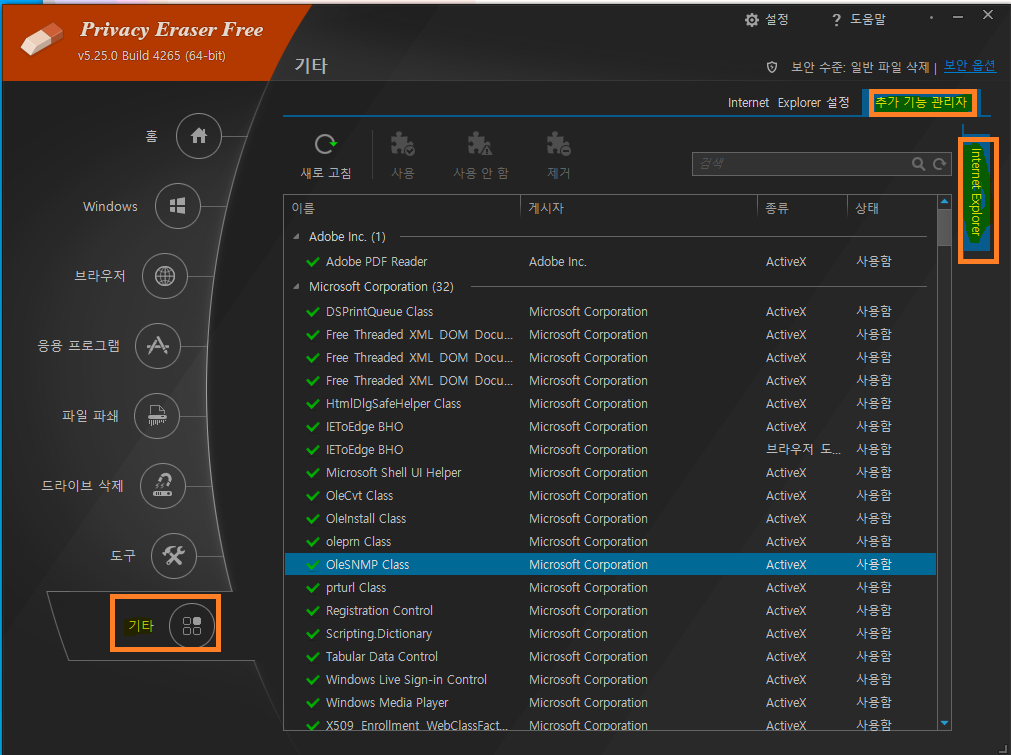Select Windows Live Sign-in Control row

611,680
